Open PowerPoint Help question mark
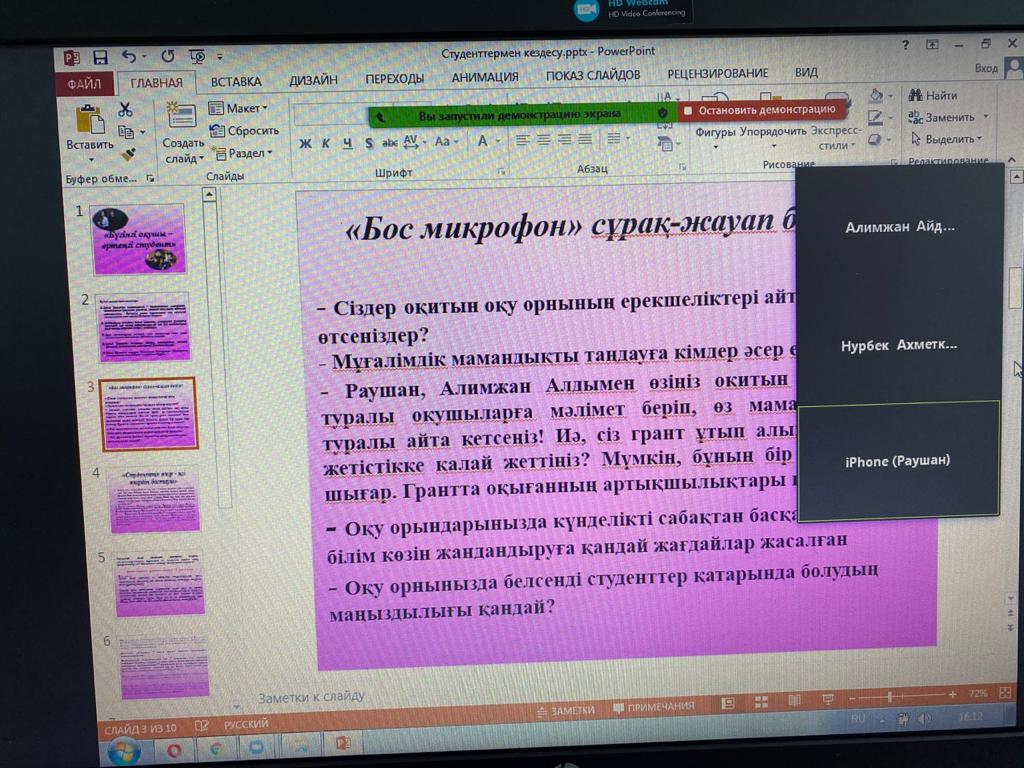Screen dimensions: 1024x768 [905, 45]
